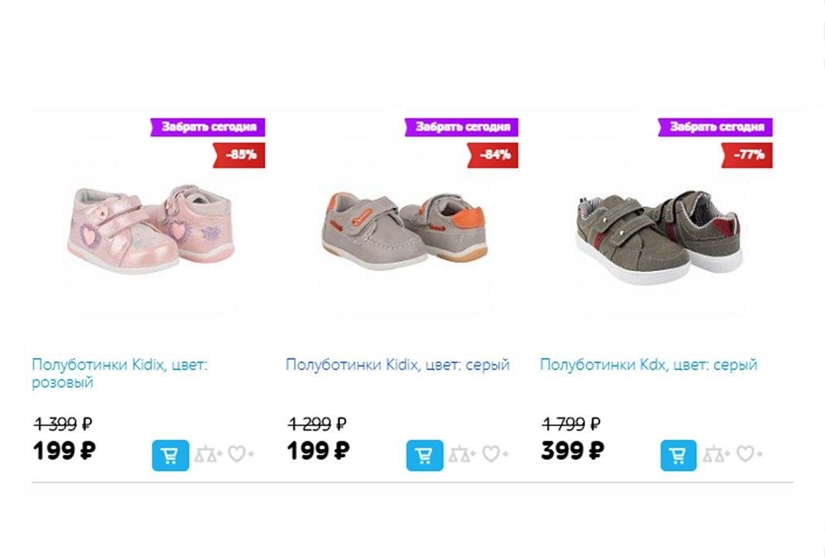Compare the pink Kidix shoes
Screen dimensions: 825x558
tap(208, 455)
